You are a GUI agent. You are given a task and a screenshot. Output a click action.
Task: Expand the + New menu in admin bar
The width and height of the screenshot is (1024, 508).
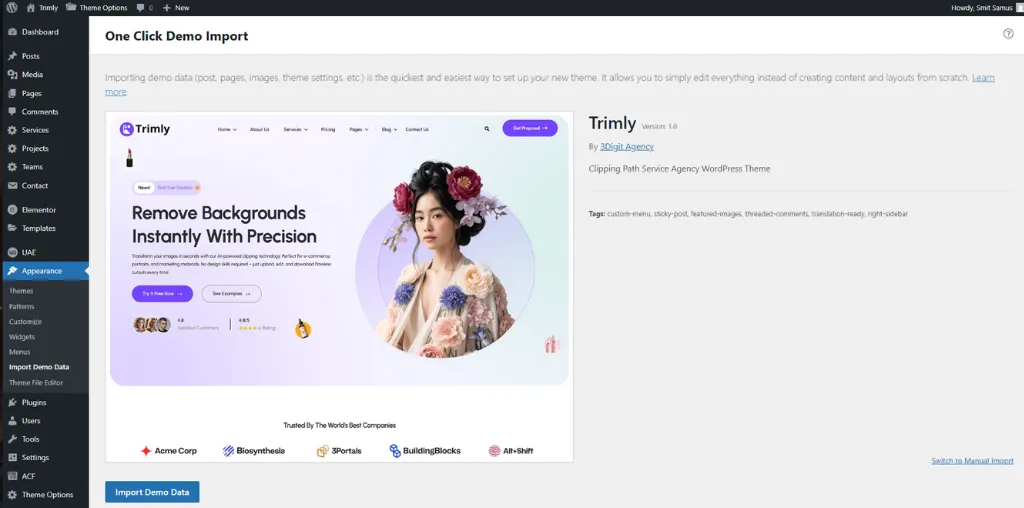(x=176, y=7)
